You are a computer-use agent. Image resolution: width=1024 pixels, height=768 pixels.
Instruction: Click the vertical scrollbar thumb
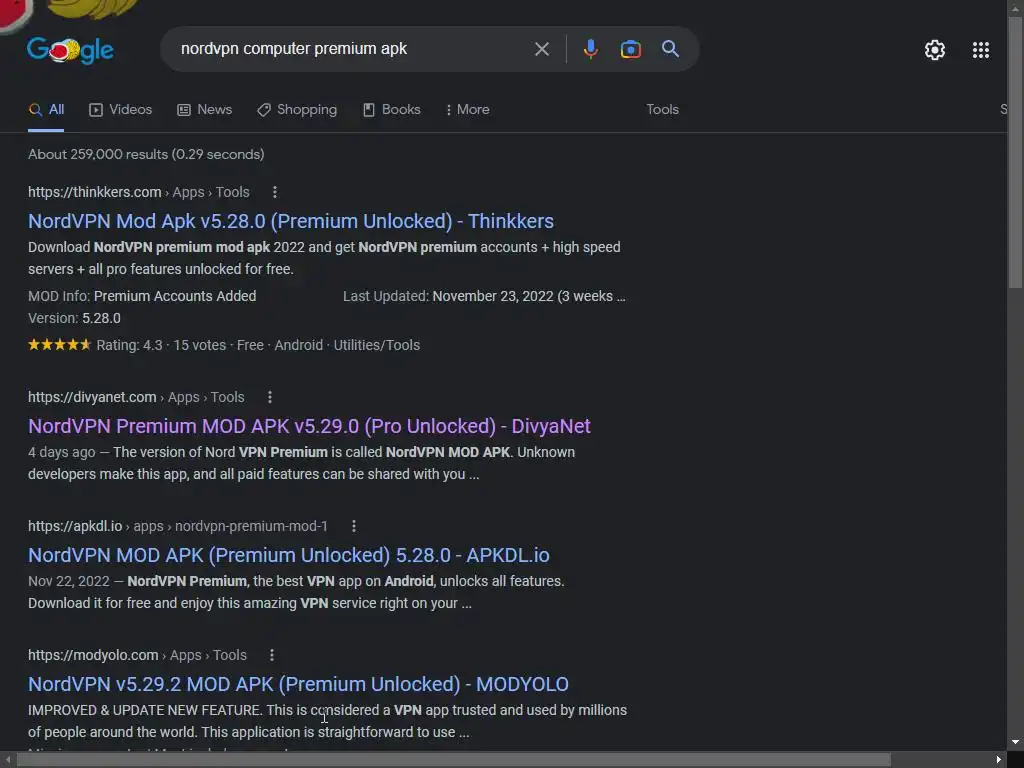1016,152
